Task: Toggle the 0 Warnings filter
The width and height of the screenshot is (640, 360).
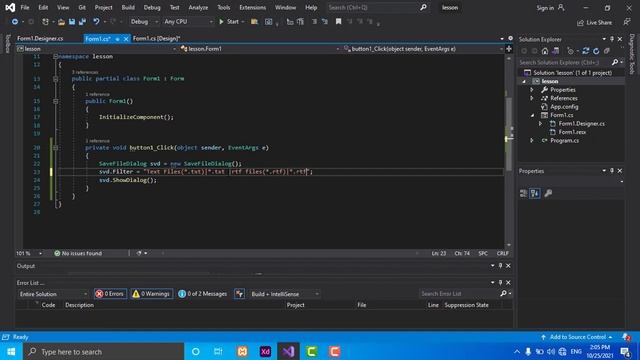Action: [x=151, y=294]
